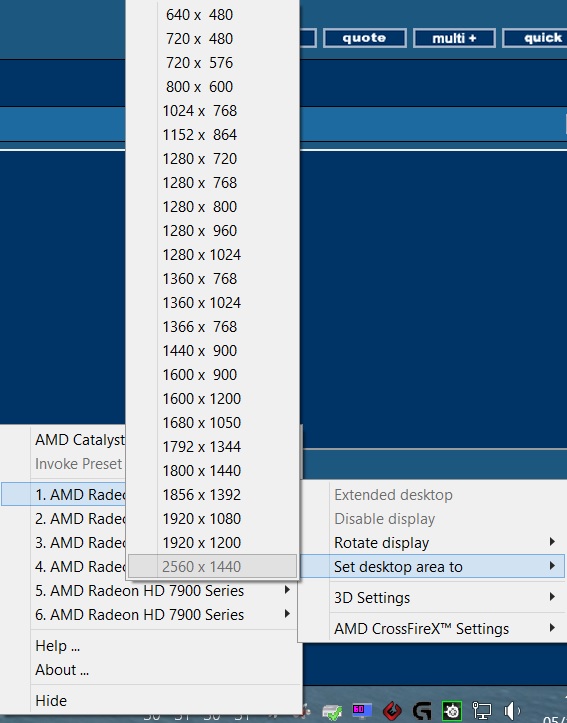This screenshot has width=567, height=723.
Task: Pick 1360 x 768 resolution
Action: click(x=213, y=279)
